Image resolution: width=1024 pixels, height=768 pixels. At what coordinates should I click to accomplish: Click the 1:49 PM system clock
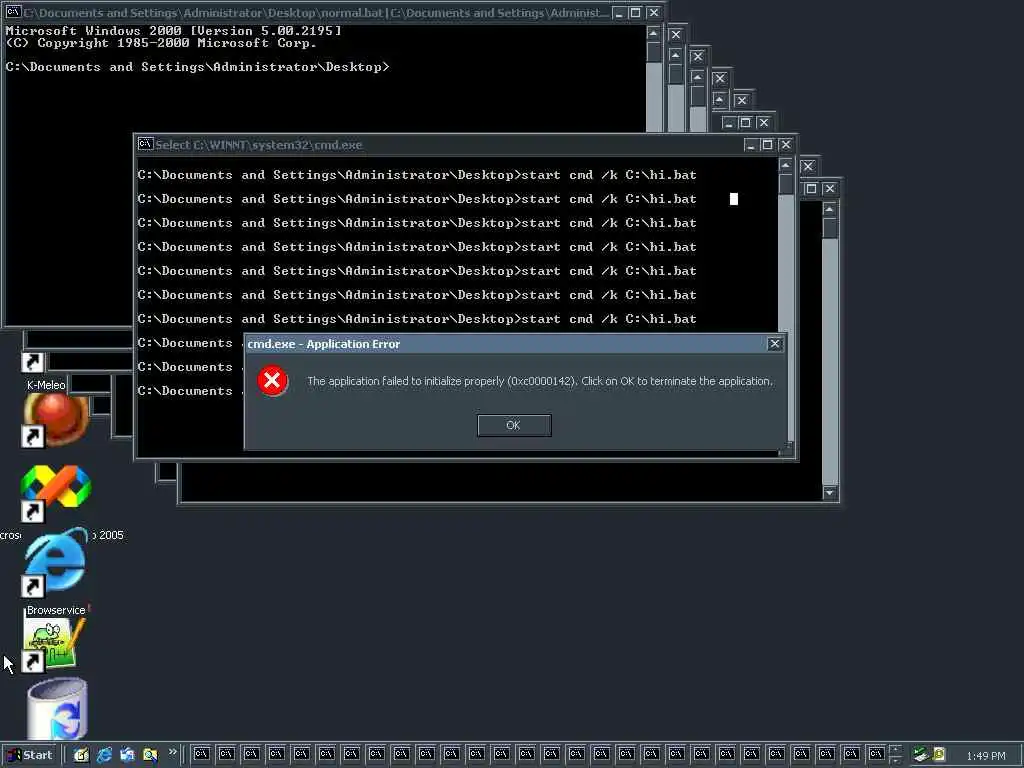(x=985, y=756)
